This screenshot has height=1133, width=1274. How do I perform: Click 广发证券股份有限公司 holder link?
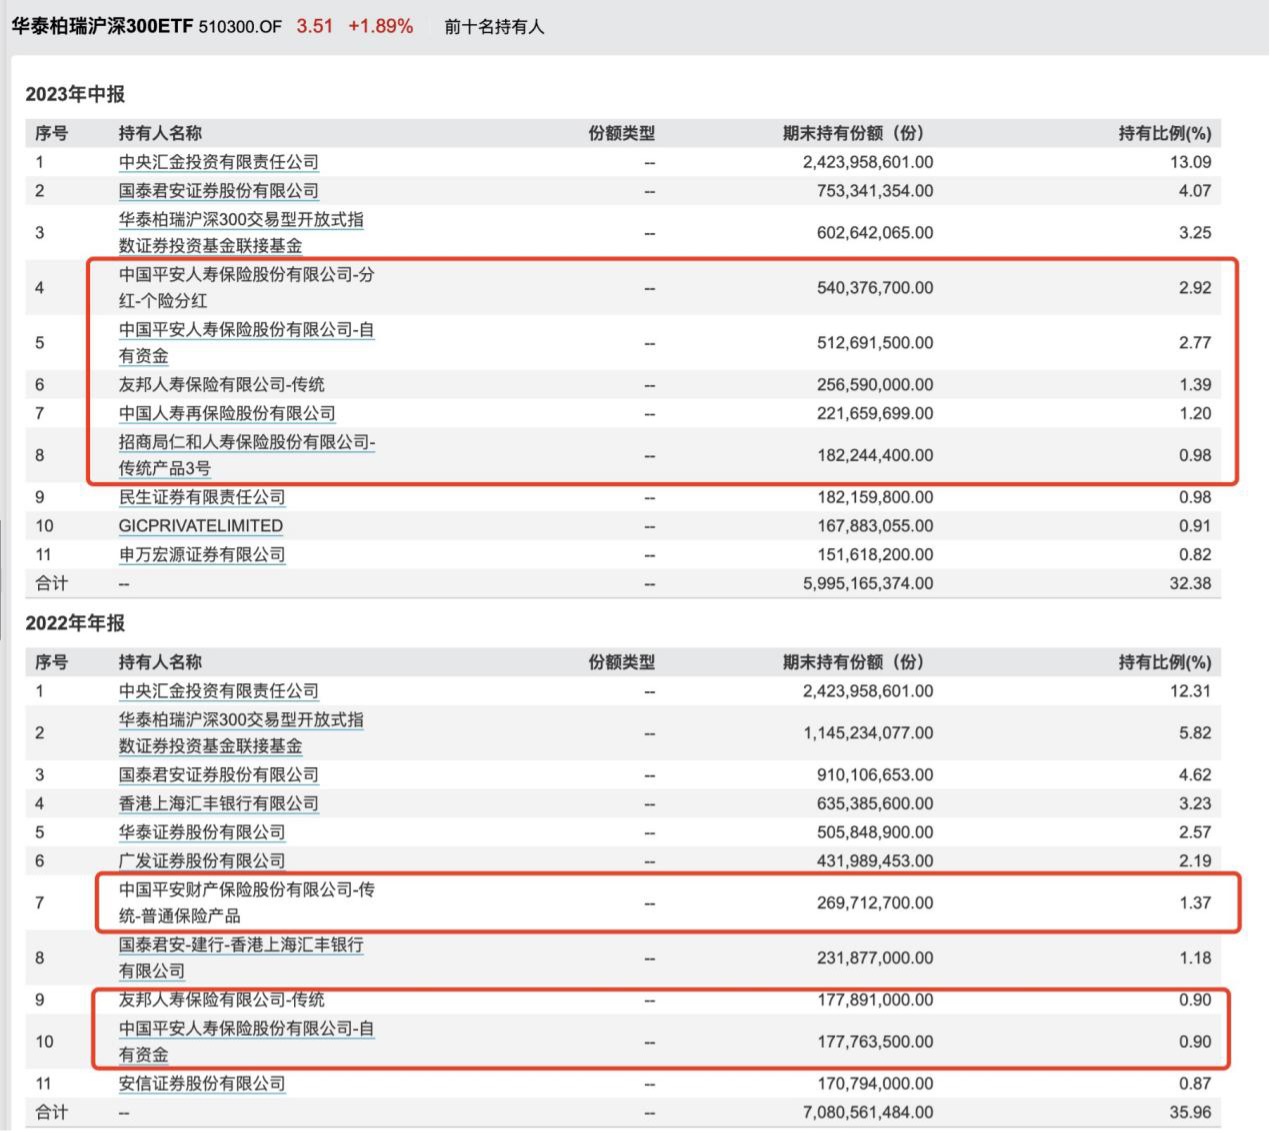(202, 862)
